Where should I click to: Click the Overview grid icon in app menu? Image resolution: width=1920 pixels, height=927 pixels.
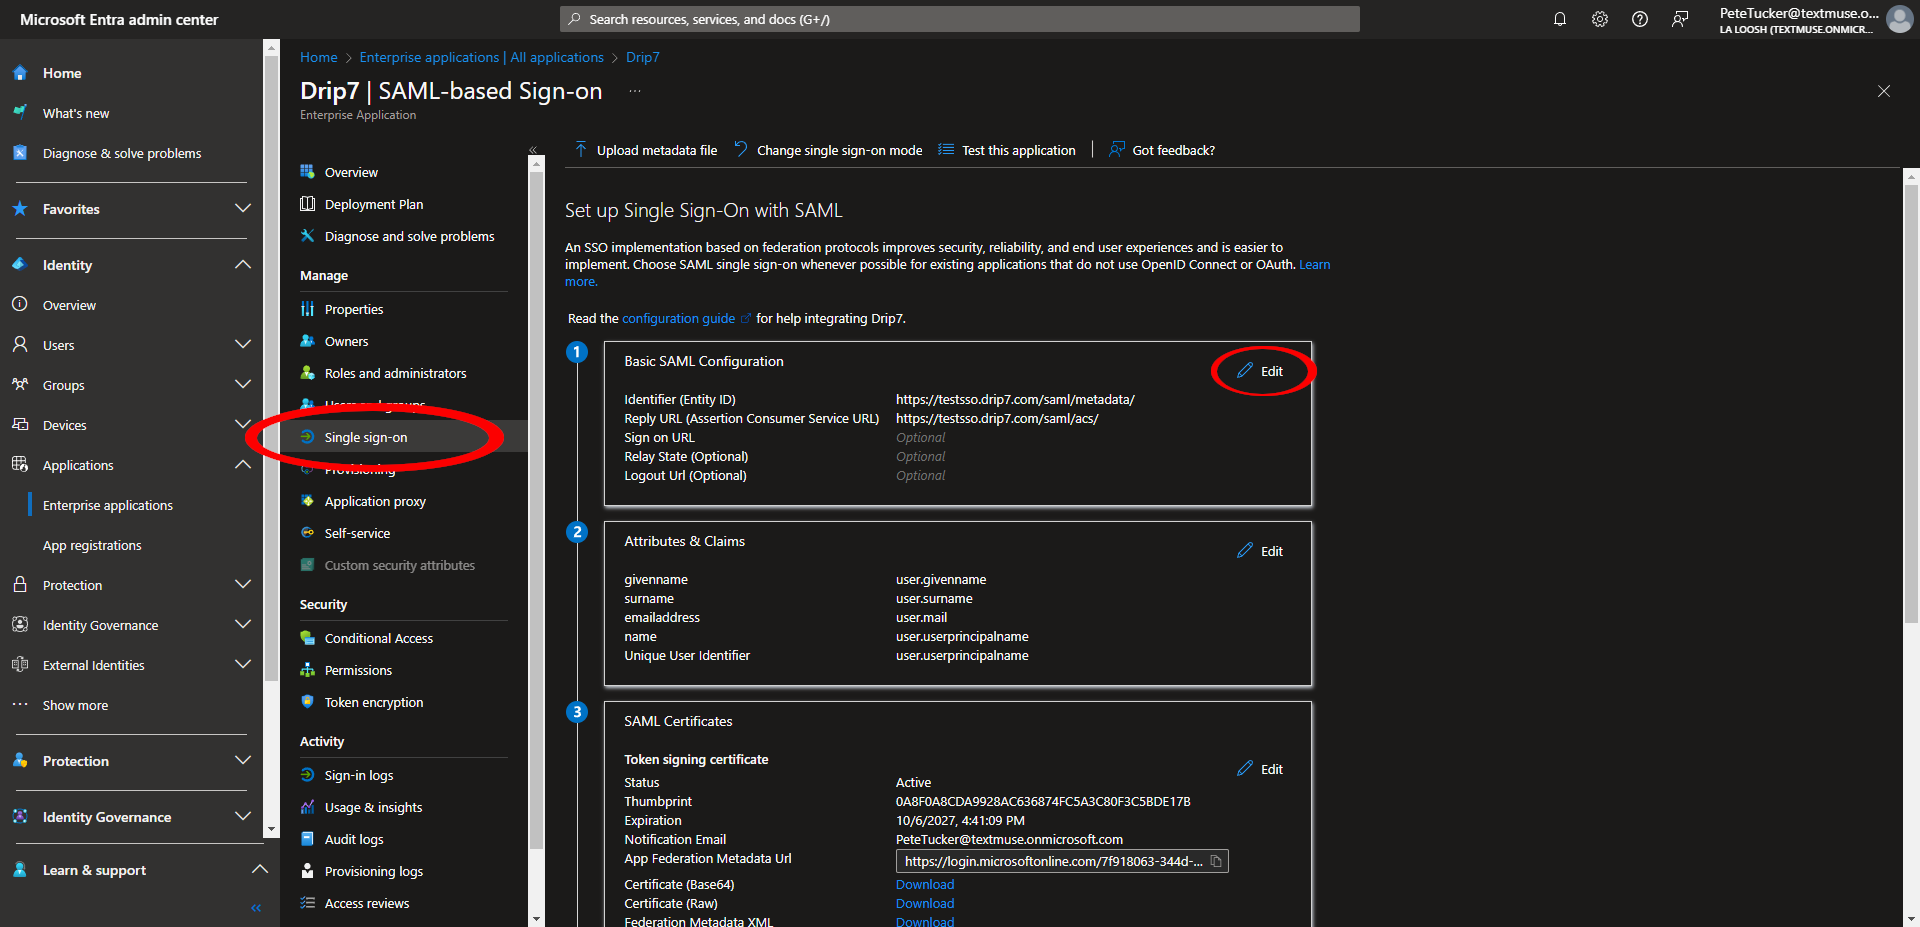pos(308,172)
